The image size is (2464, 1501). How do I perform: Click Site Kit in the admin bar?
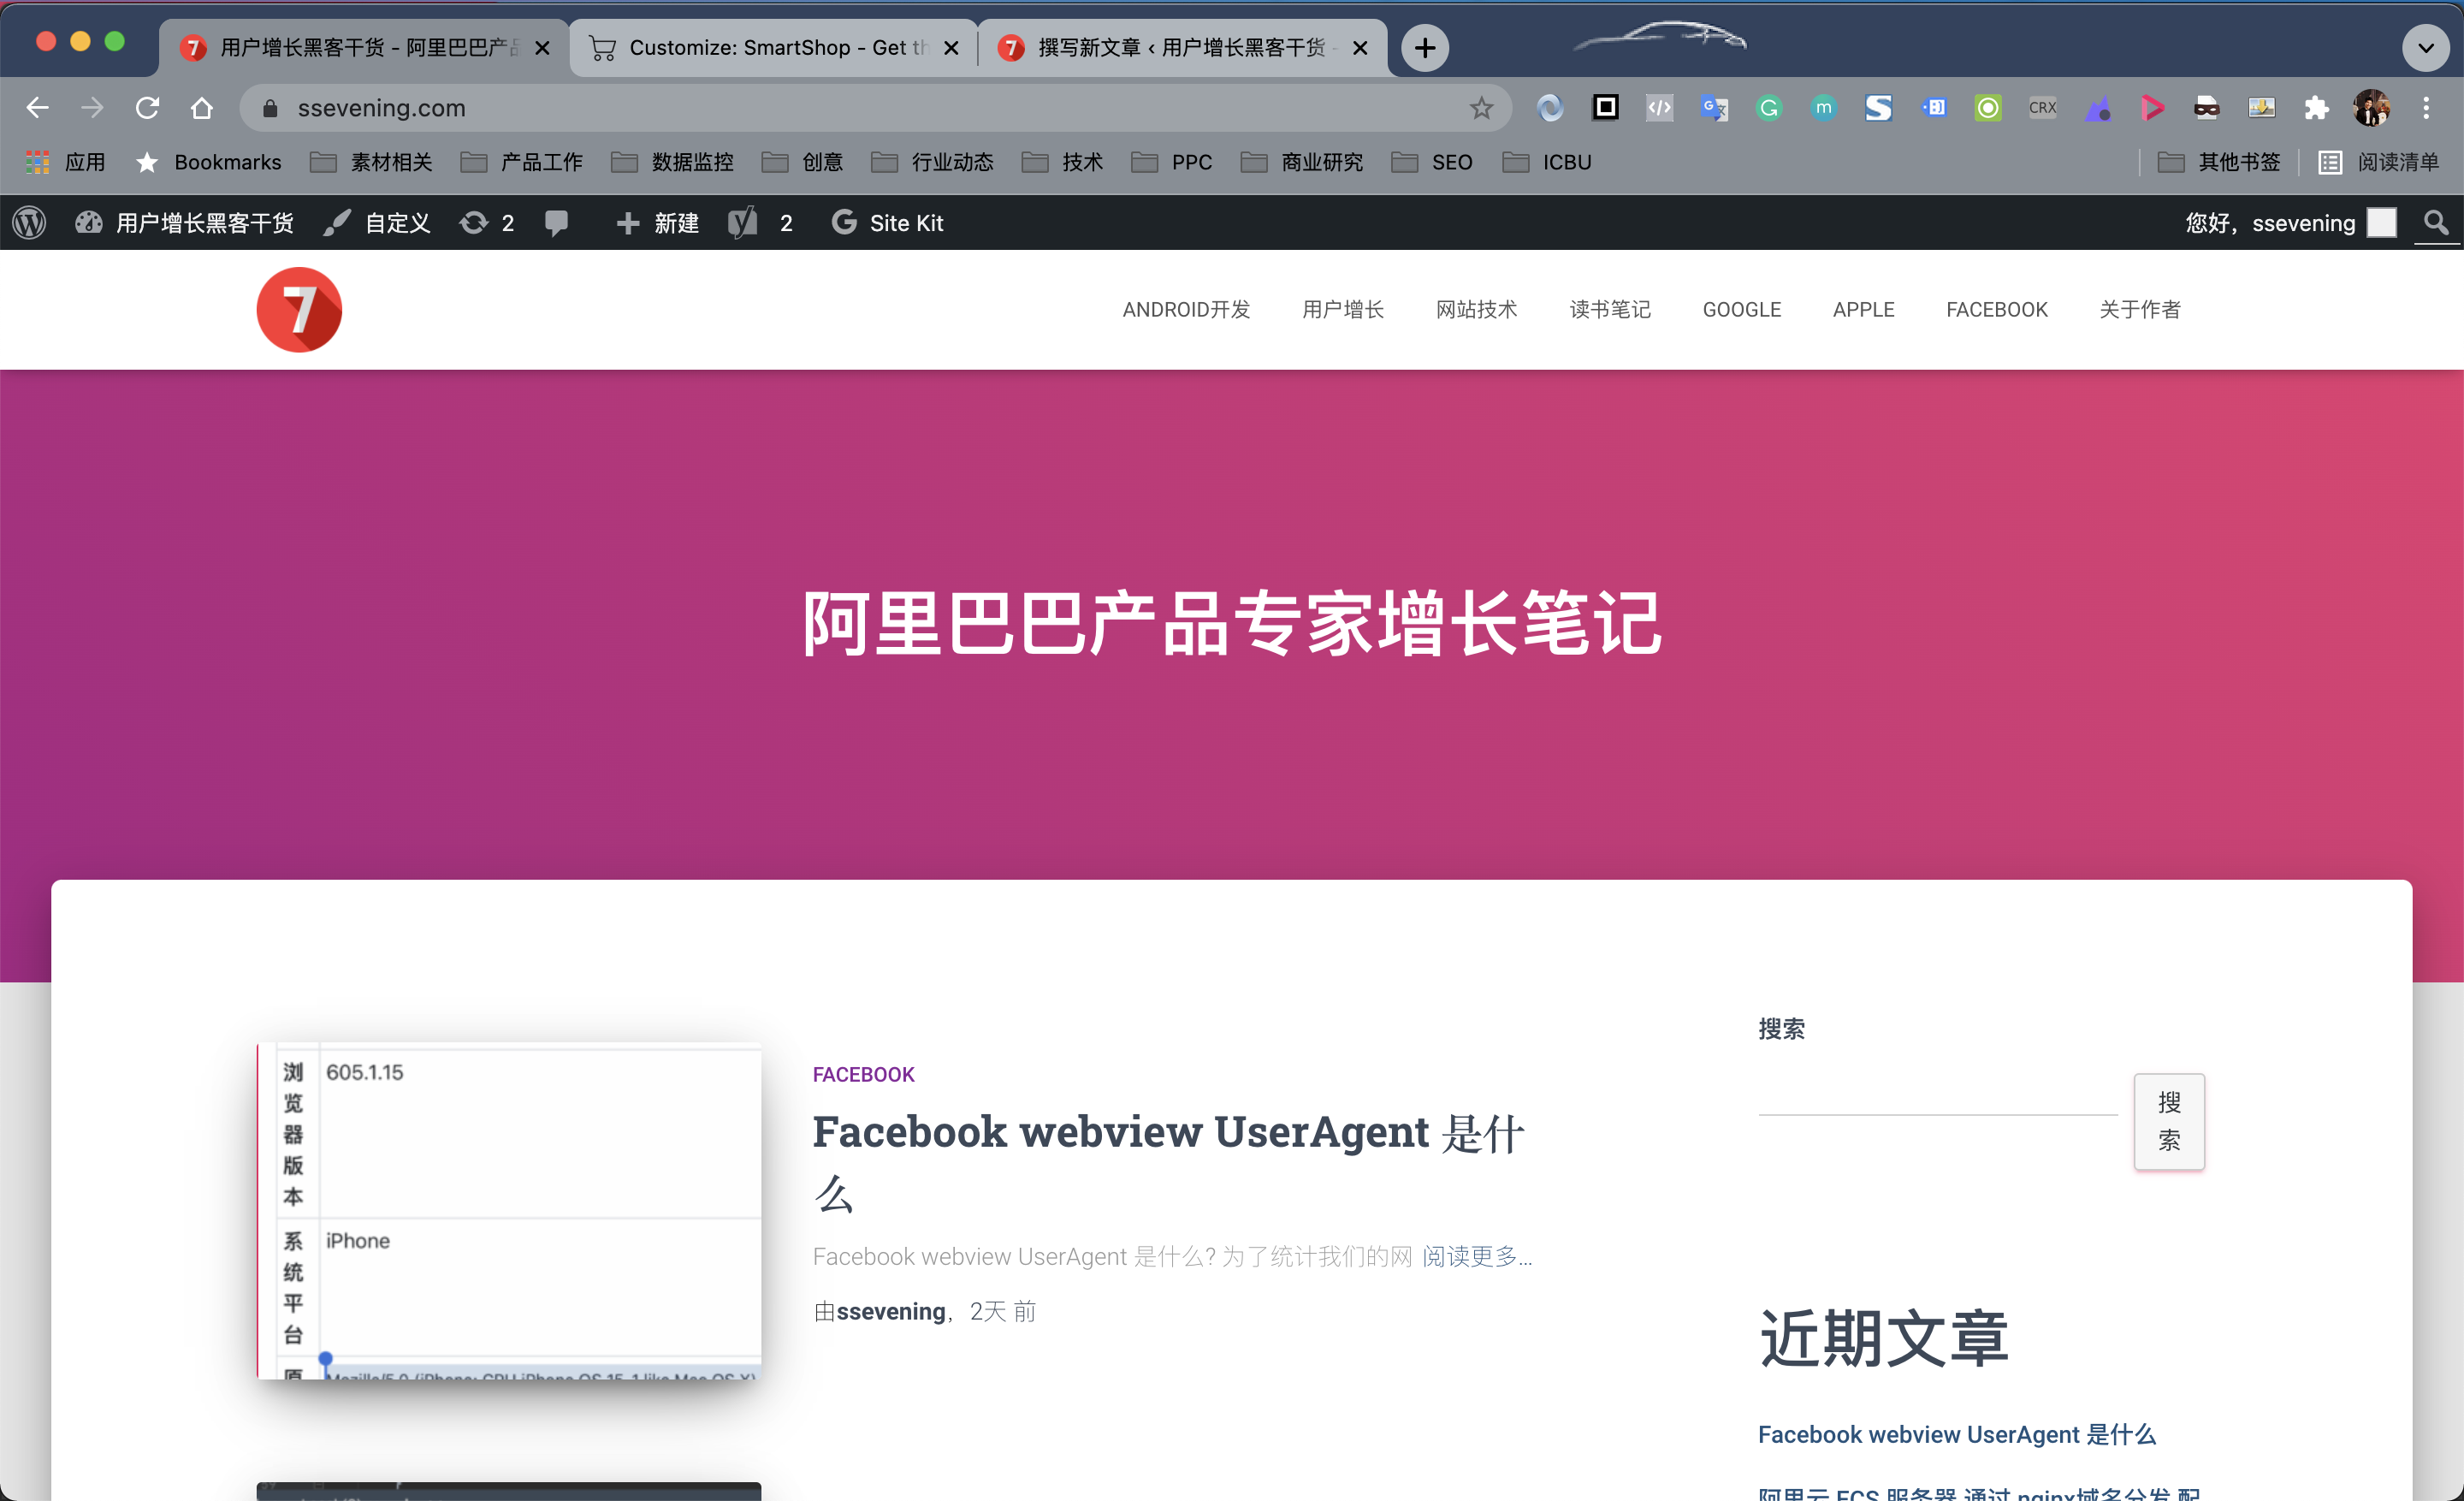pos(887,222)
